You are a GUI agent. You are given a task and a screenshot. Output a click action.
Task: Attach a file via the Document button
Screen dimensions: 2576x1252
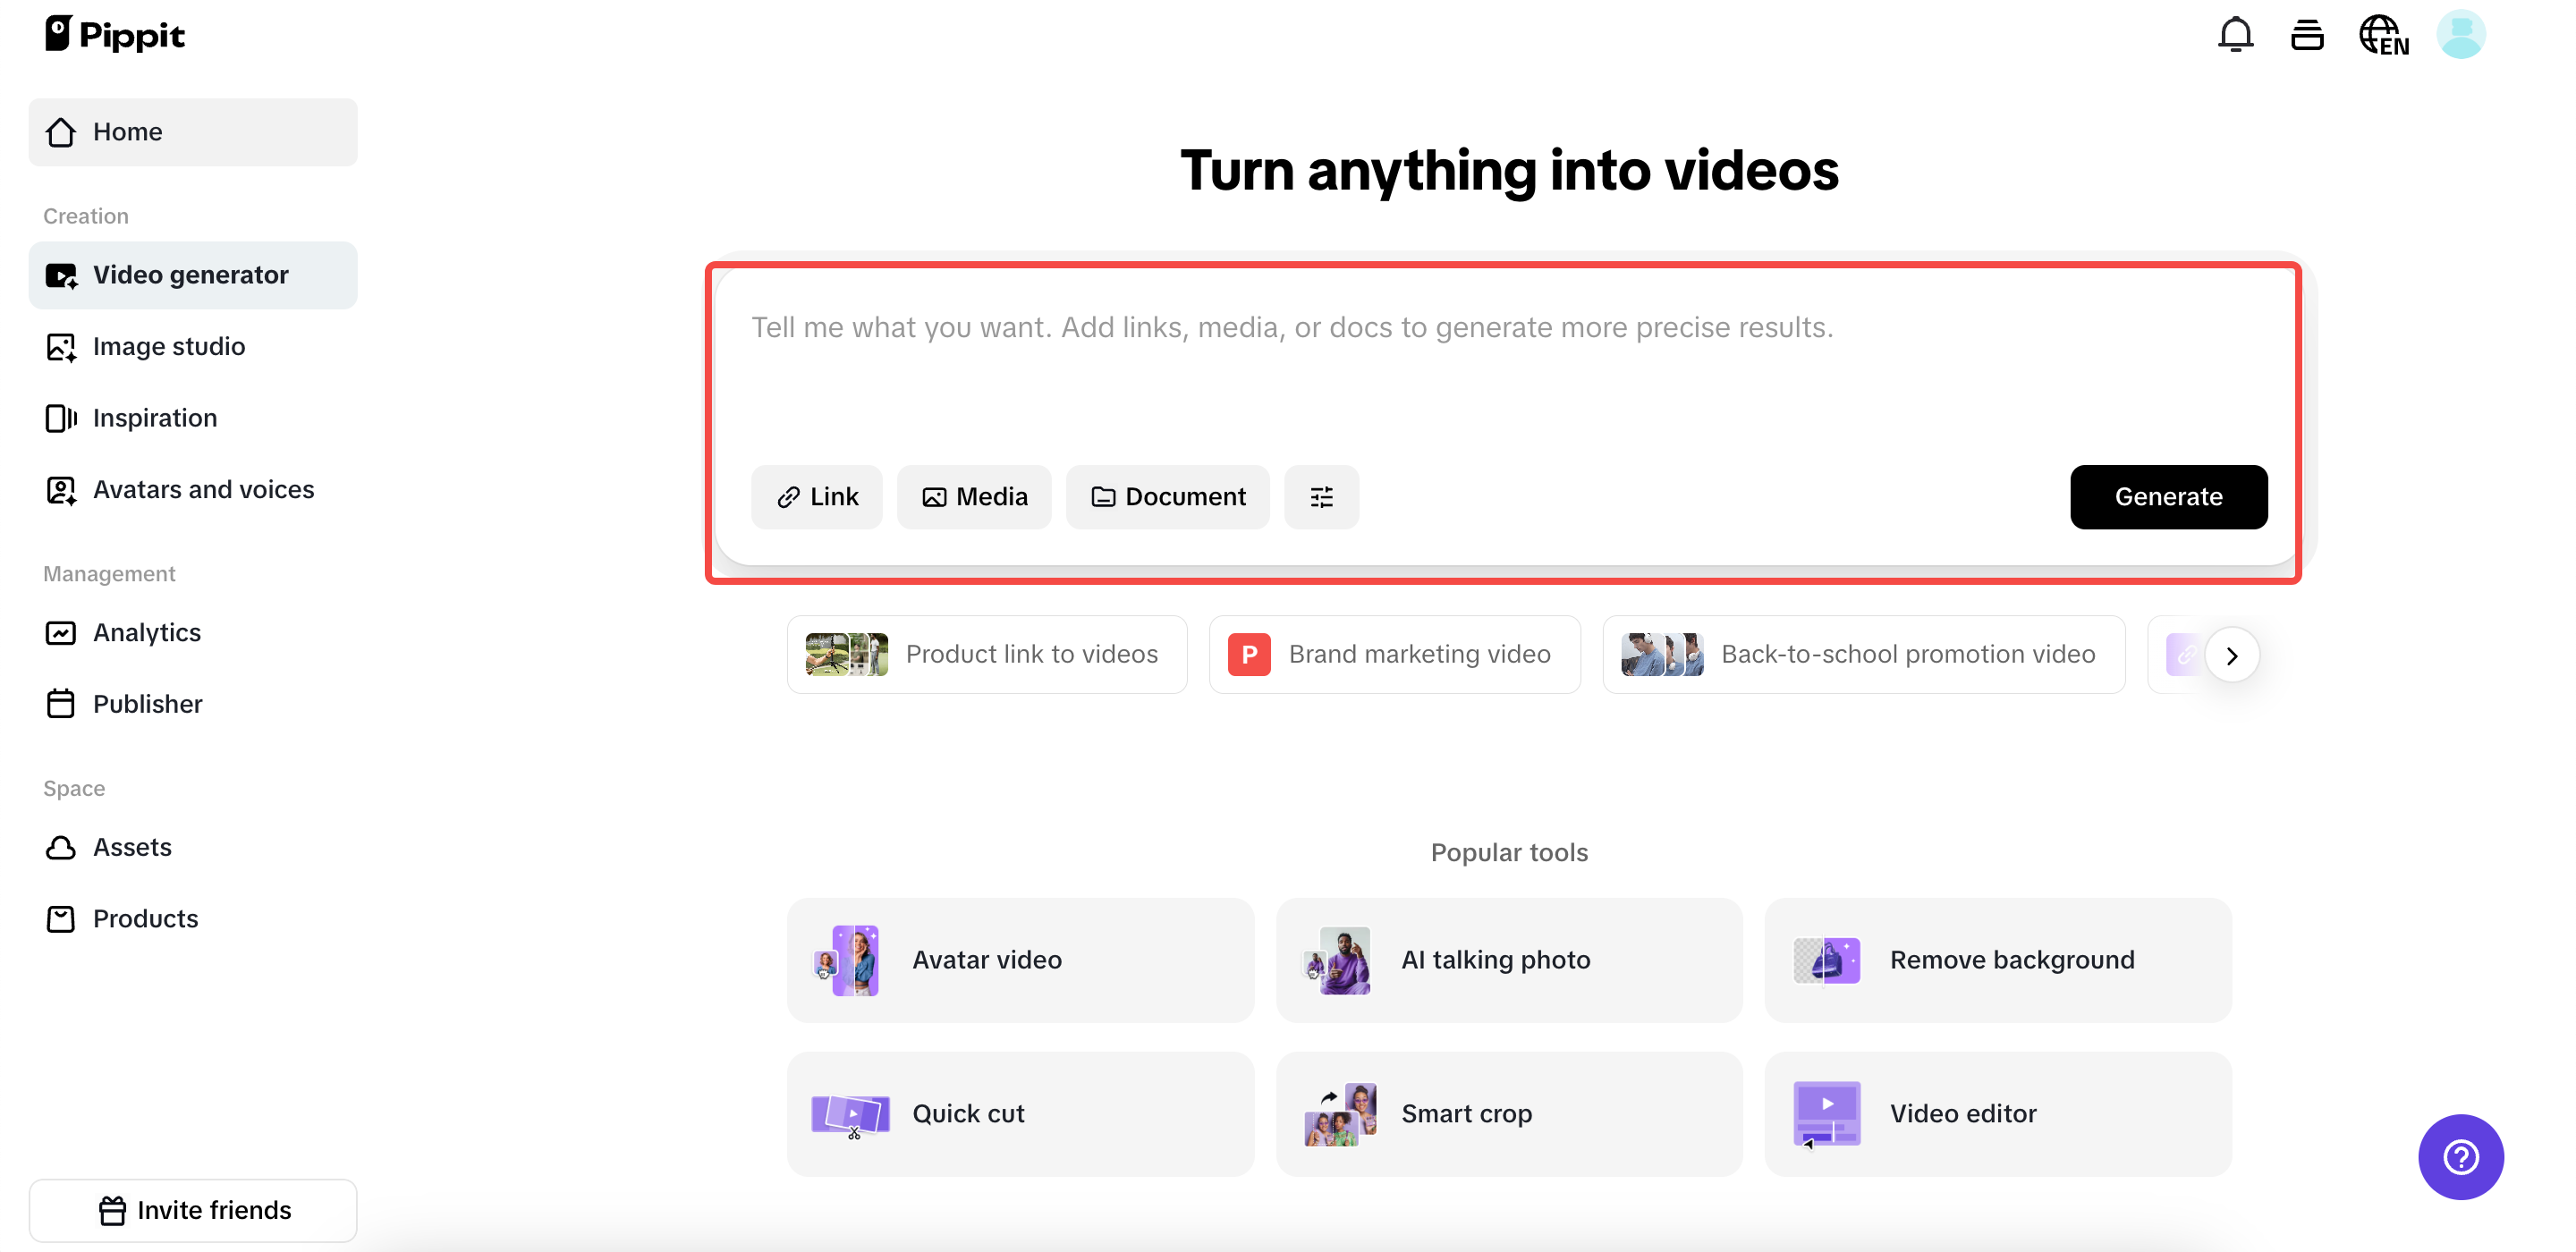tap(1168, 497)
